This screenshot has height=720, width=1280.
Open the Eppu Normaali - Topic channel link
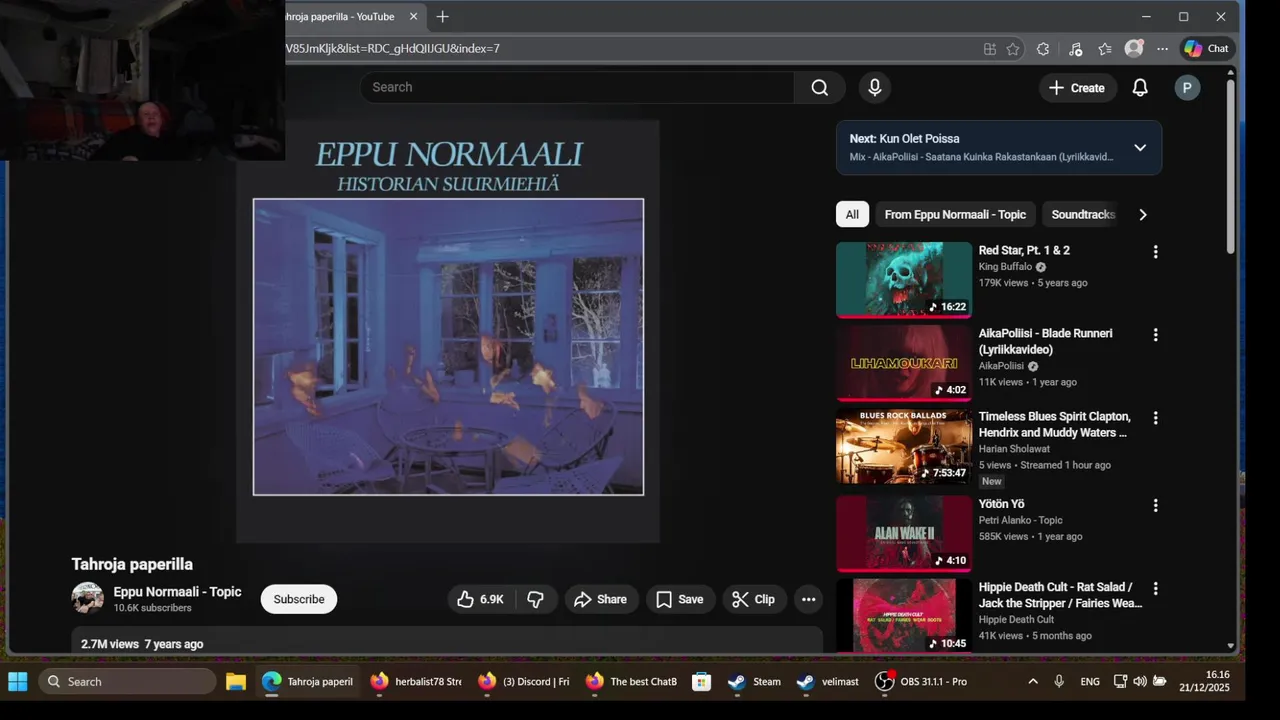point(177,592)
